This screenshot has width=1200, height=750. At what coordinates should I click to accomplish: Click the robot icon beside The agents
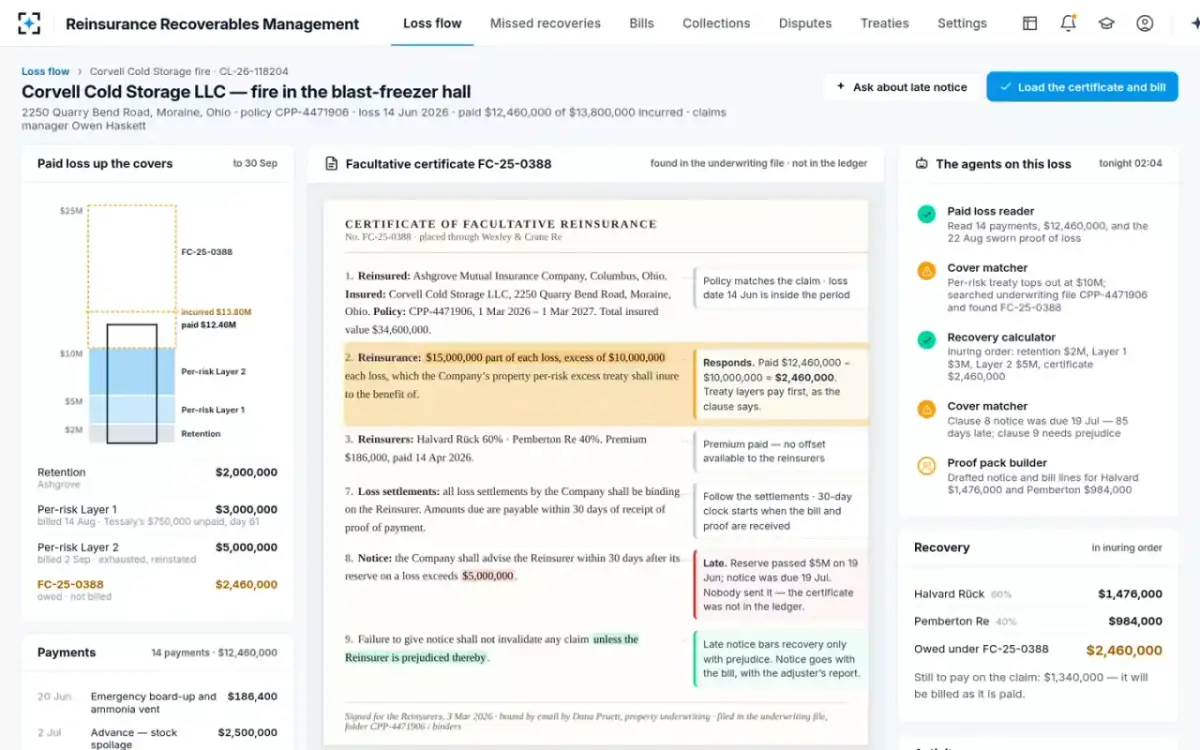click(x=922, y=163)
